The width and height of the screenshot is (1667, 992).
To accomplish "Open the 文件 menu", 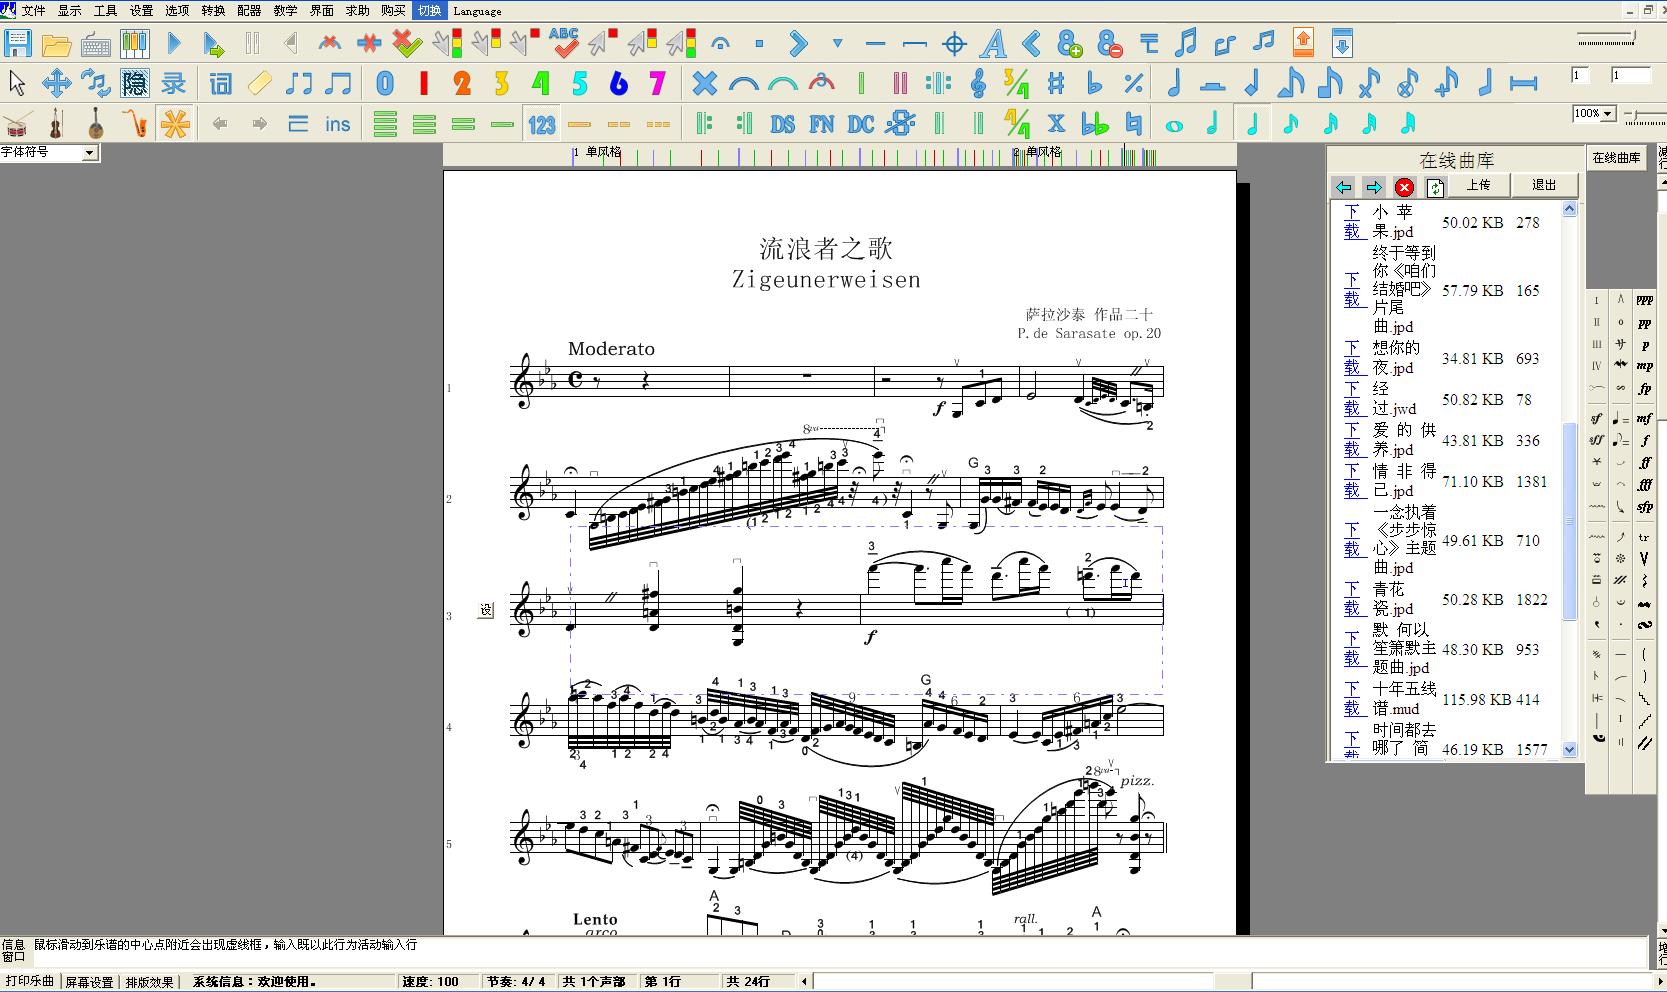I will pyautogui.click(x=33, y=11).
